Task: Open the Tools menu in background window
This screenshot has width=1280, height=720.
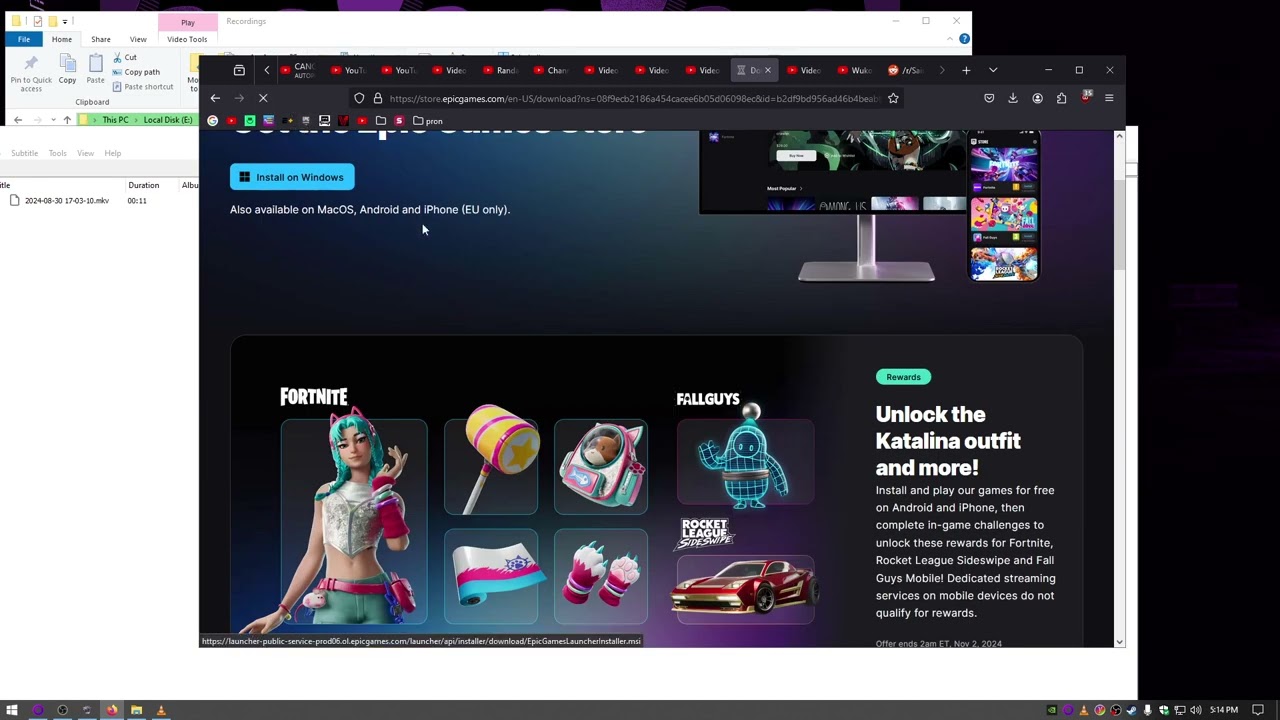Action: (x=58, y=153)
